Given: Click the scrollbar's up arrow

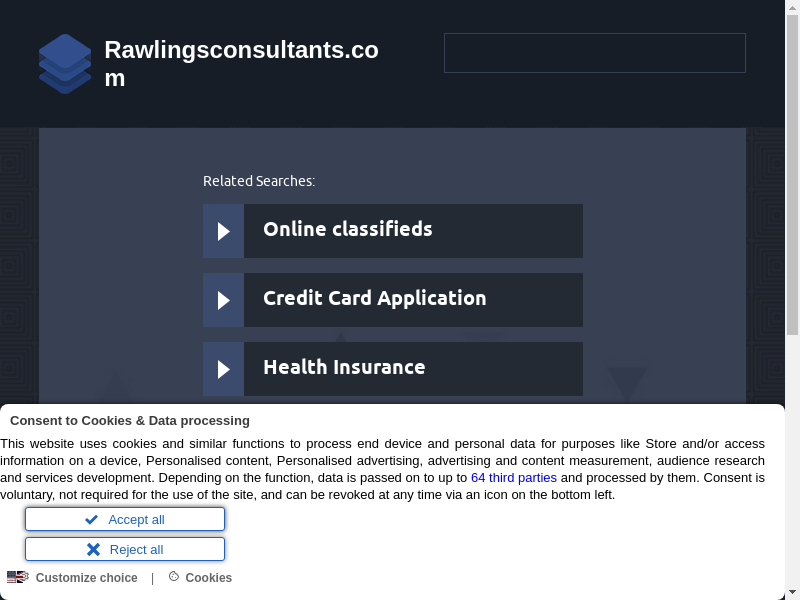Looking at the screenshot, I should click(x=792, y=8).
